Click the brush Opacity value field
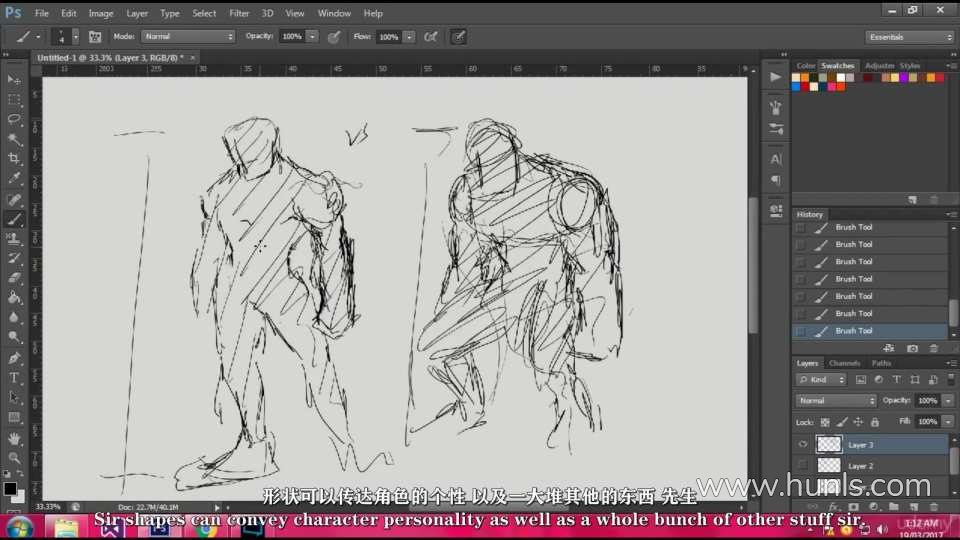Viewport: 960px width, 540px height. point(291,36)
